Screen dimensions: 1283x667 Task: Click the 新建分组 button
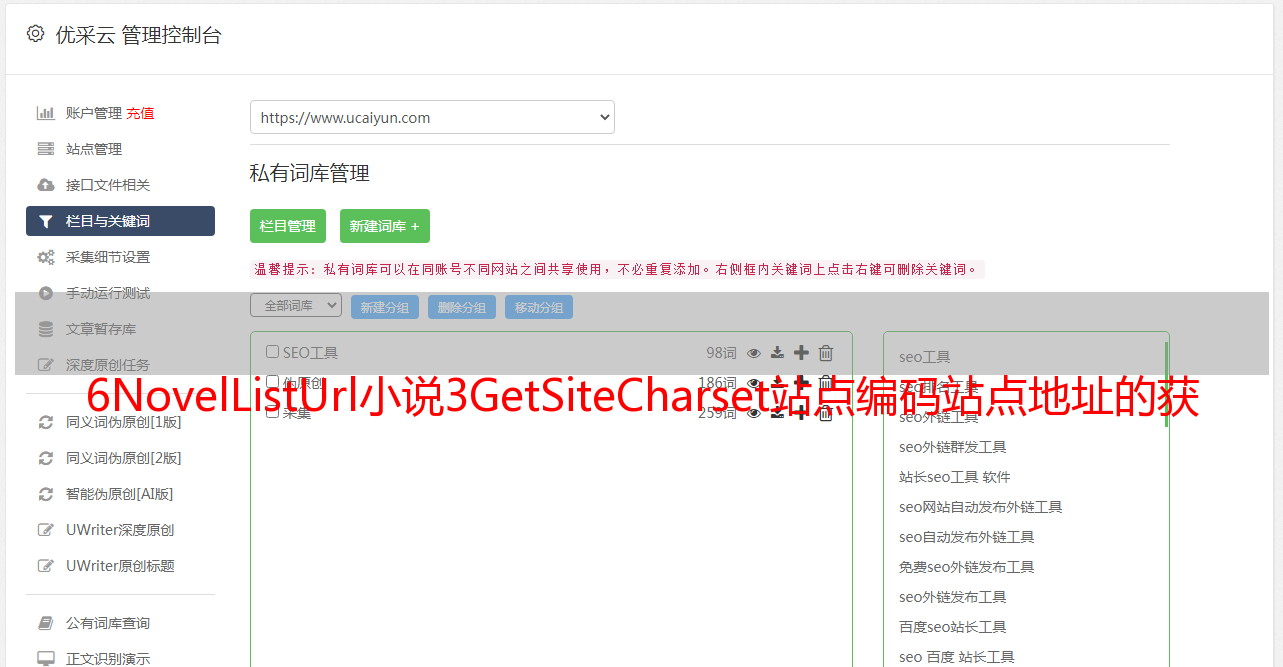pos(385,307)
